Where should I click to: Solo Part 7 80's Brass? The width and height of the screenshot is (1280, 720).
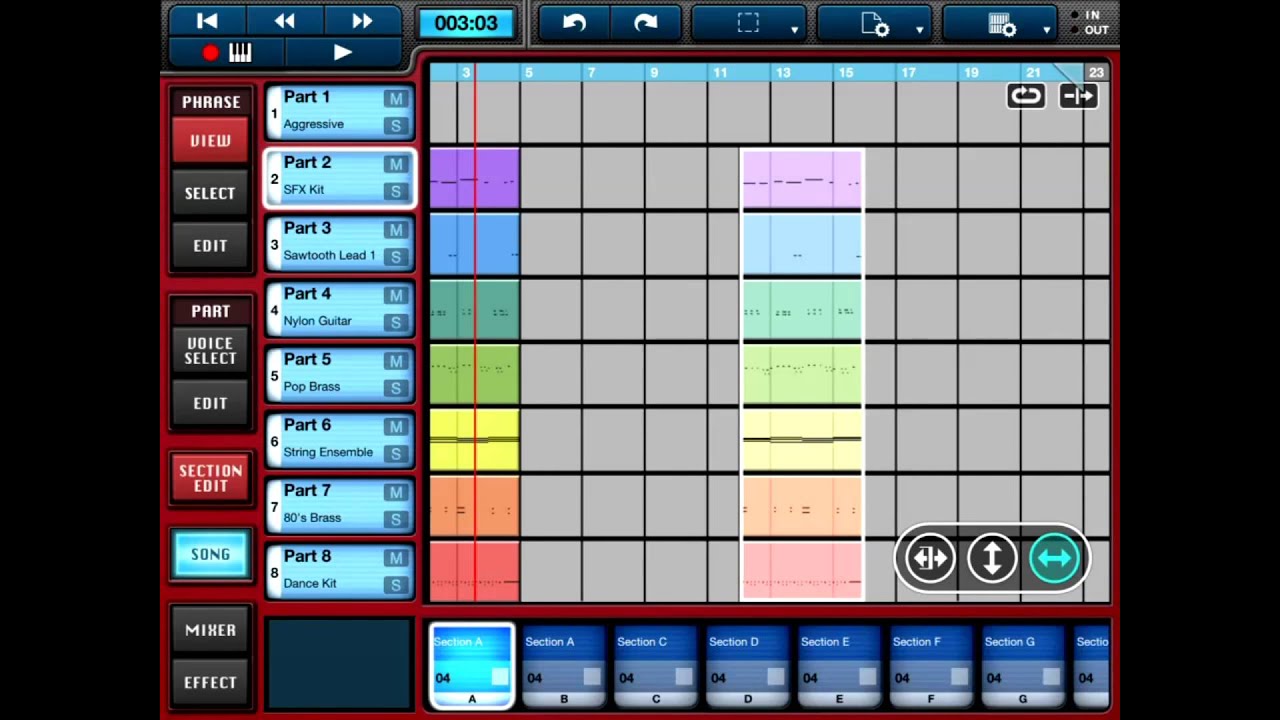coord(396,519)
